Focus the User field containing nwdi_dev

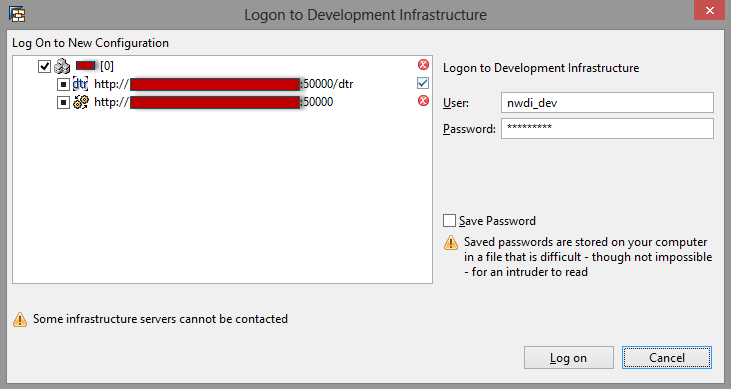pos(607,103)
